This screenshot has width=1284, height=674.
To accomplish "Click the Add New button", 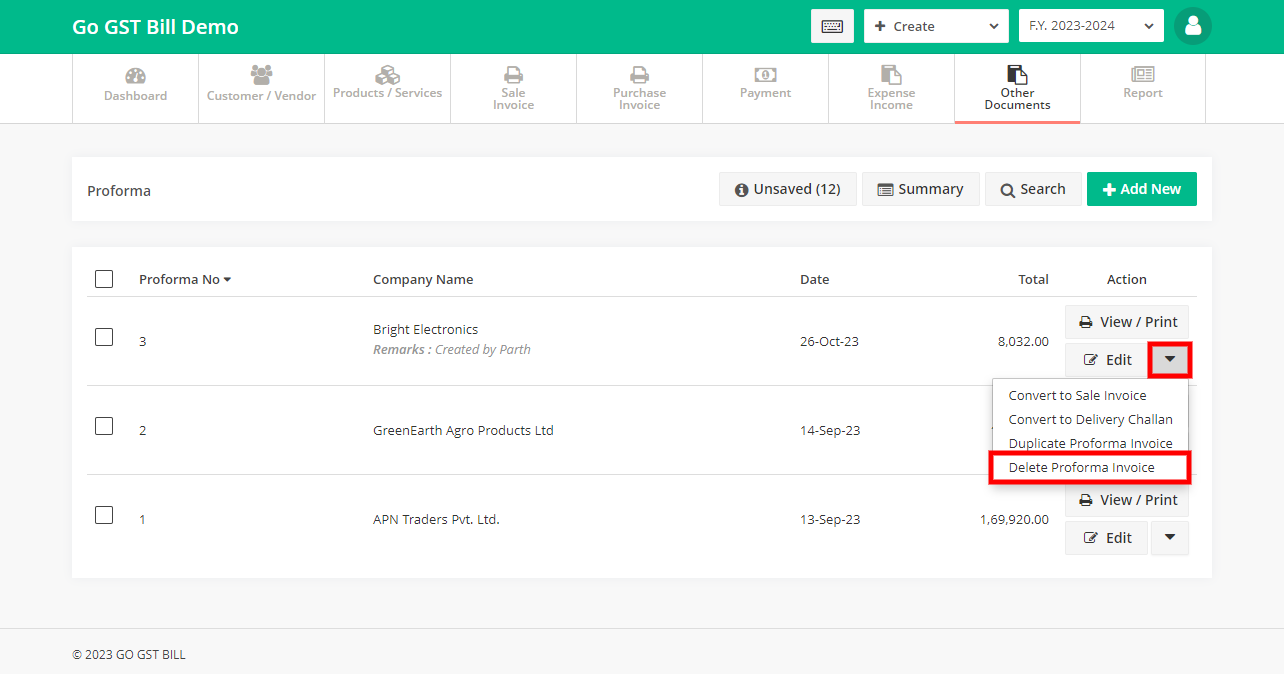I will pyautogui.click(x=1141, y=188).
